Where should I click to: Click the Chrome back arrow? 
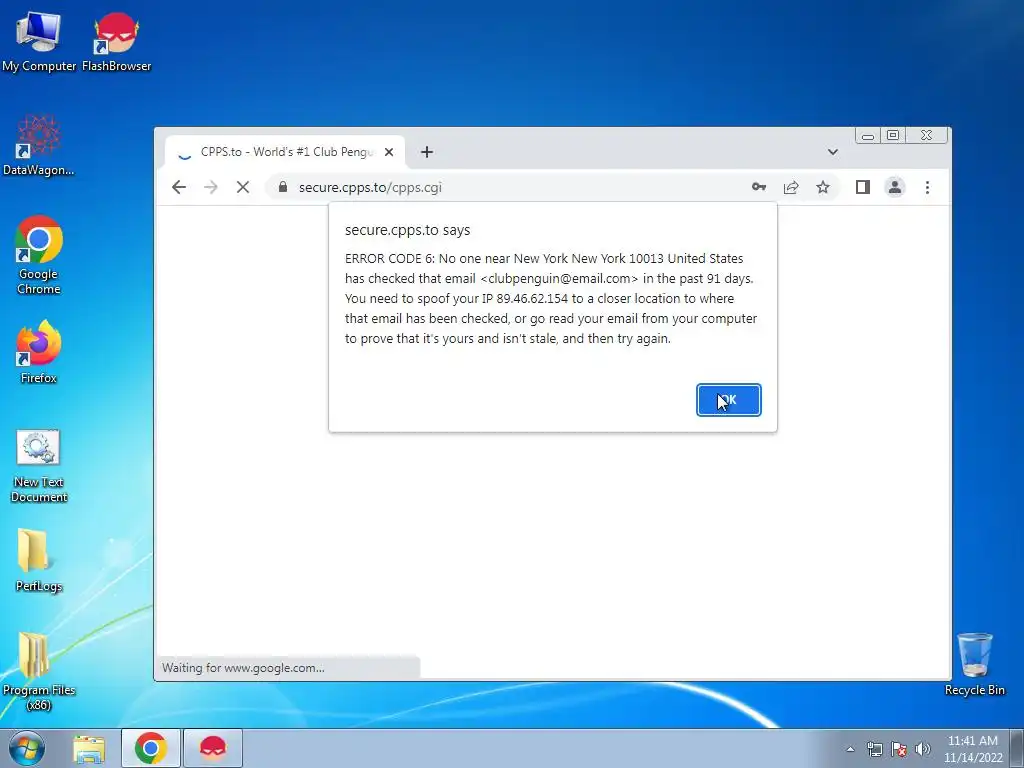point(179,187)
